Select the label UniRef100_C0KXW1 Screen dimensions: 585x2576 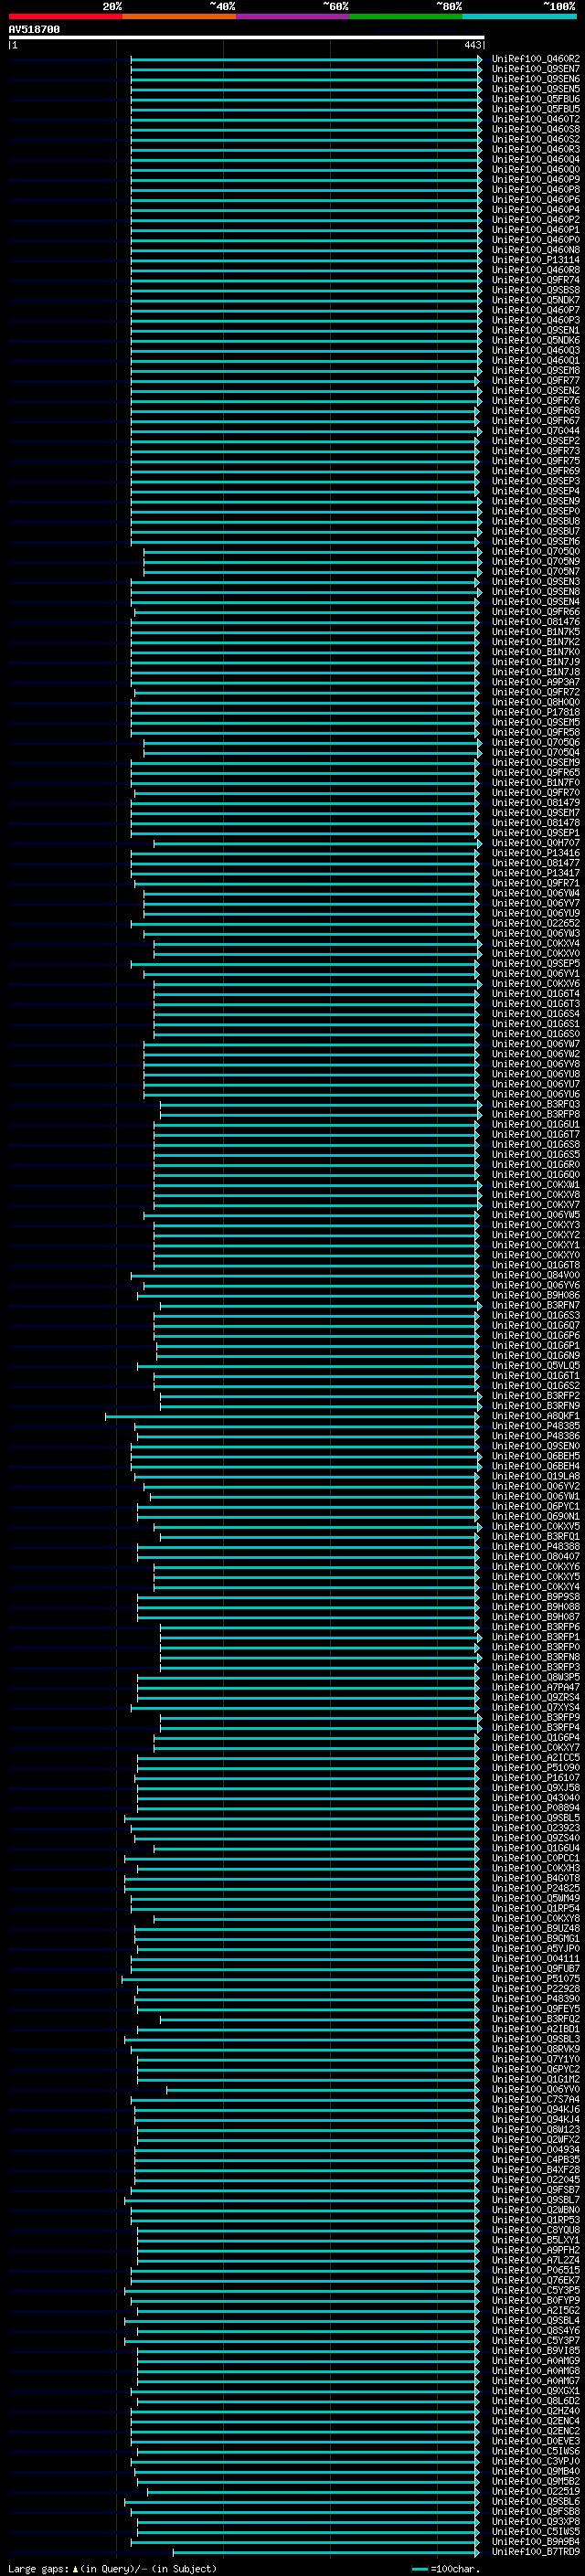click(x=535, y=1184)
